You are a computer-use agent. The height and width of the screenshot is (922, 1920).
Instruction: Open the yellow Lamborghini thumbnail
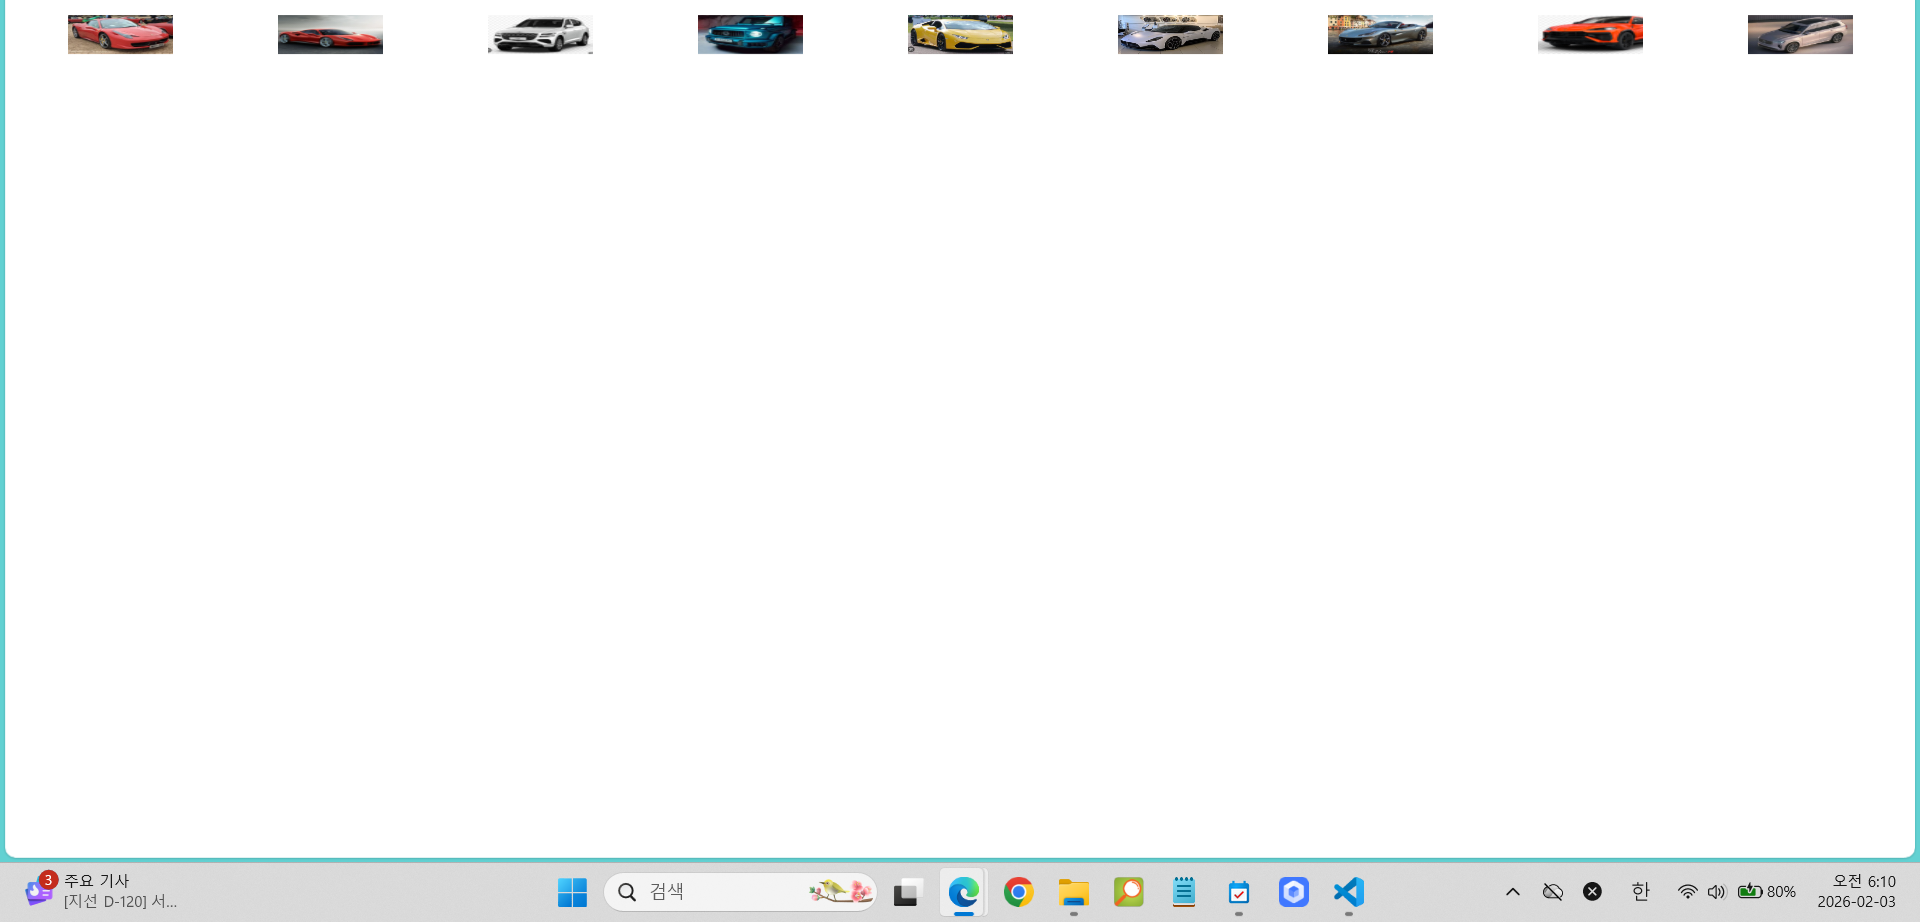[960, 35]
